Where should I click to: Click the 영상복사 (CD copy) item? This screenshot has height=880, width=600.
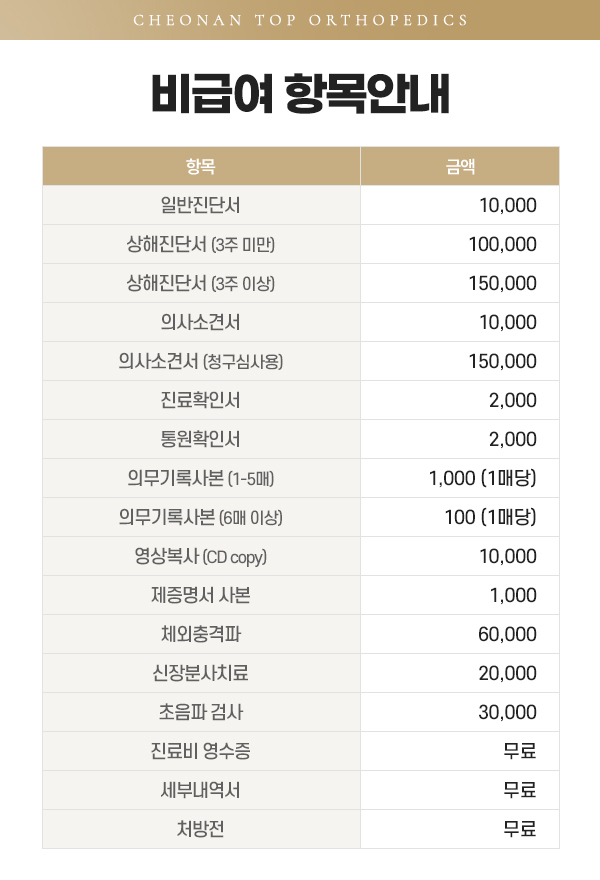[x=201, y=556]
